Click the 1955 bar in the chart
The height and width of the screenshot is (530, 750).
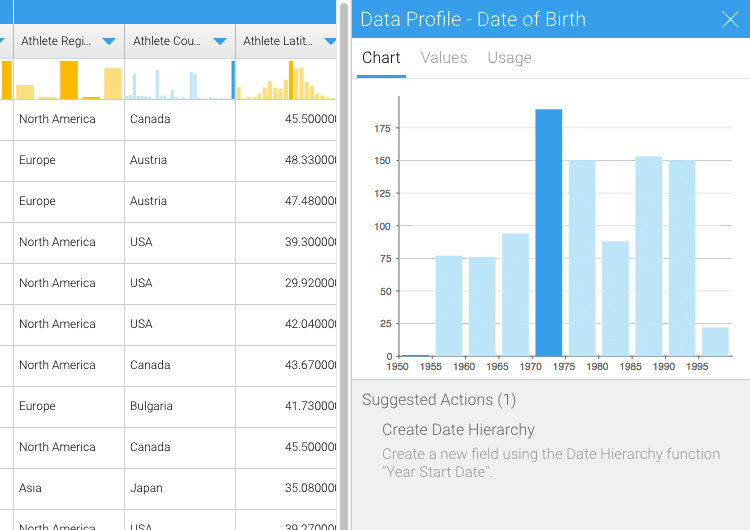pyautogui.click(x=448, y=306)
